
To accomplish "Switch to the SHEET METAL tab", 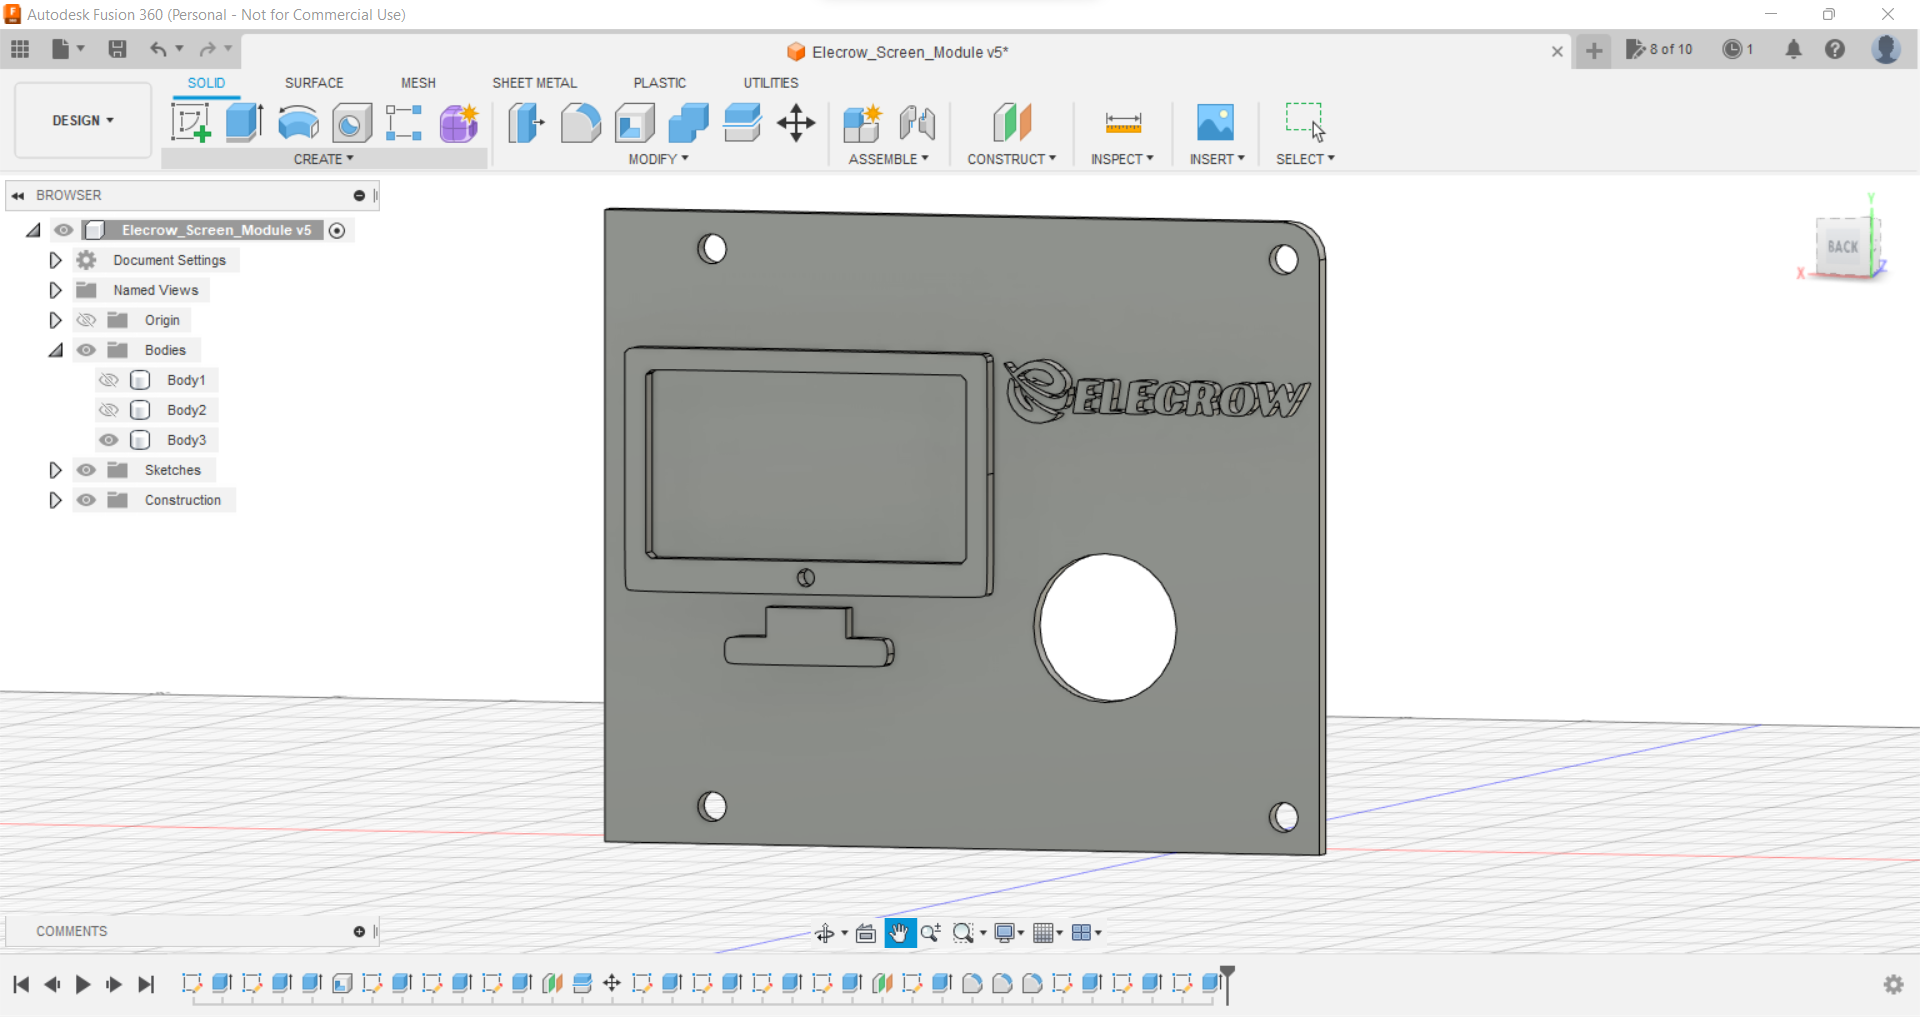I will [x=534, y=83].
